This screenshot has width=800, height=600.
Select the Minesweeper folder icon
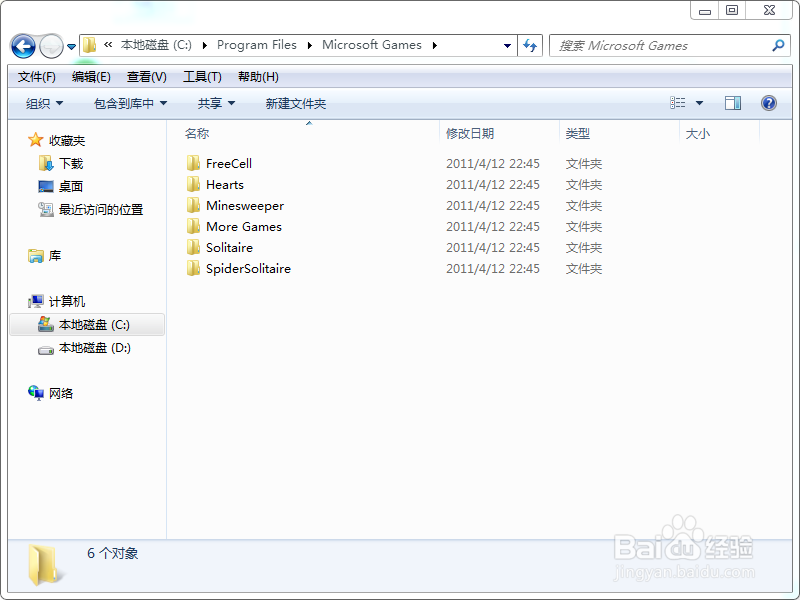coord(193,205)
